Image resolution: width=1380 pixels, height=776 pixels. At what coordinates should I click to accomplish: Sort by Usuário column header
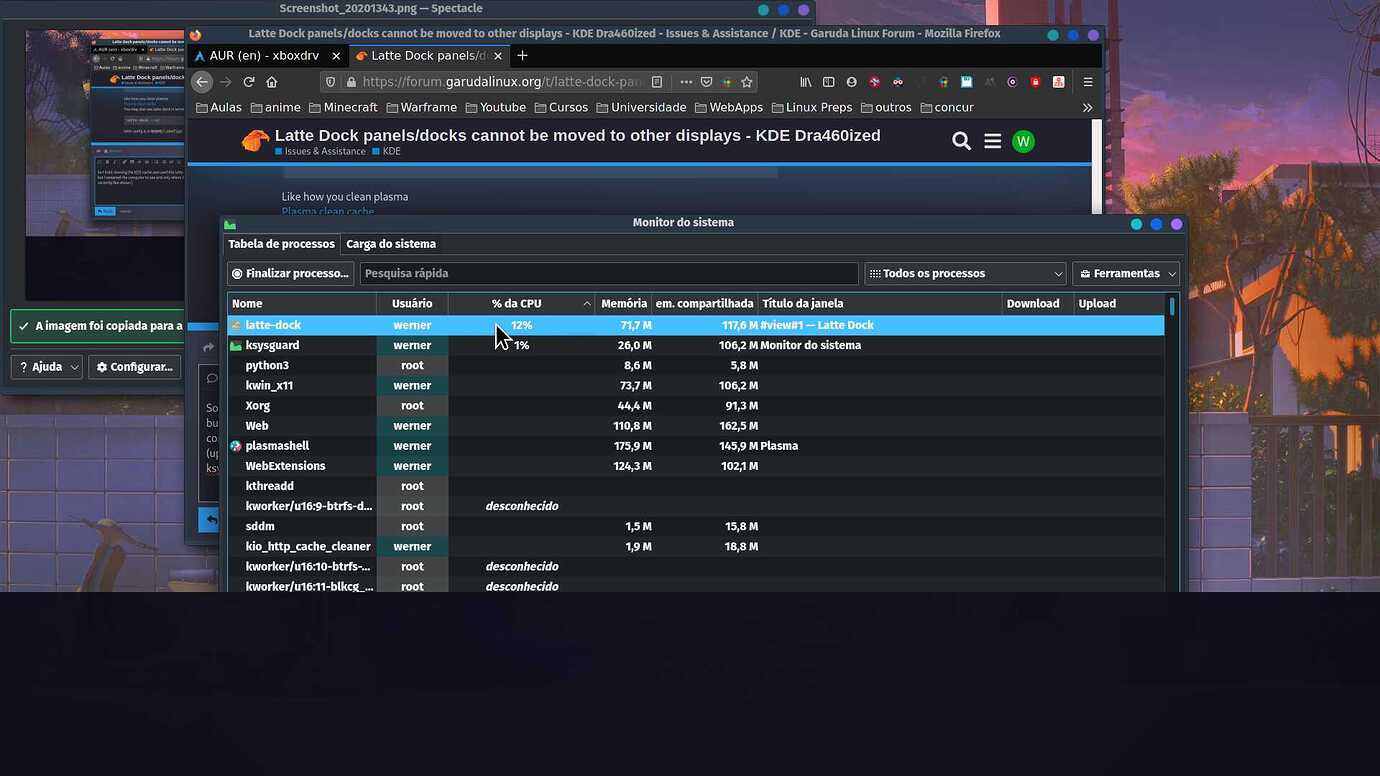(x=412, y=303)
